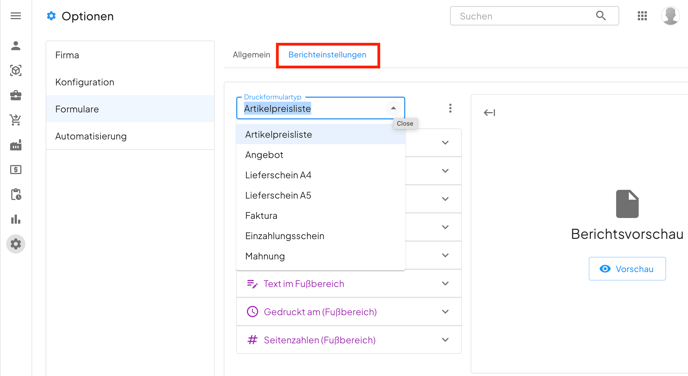
Task: Open the user avatar menu
Action: point(670,16)
